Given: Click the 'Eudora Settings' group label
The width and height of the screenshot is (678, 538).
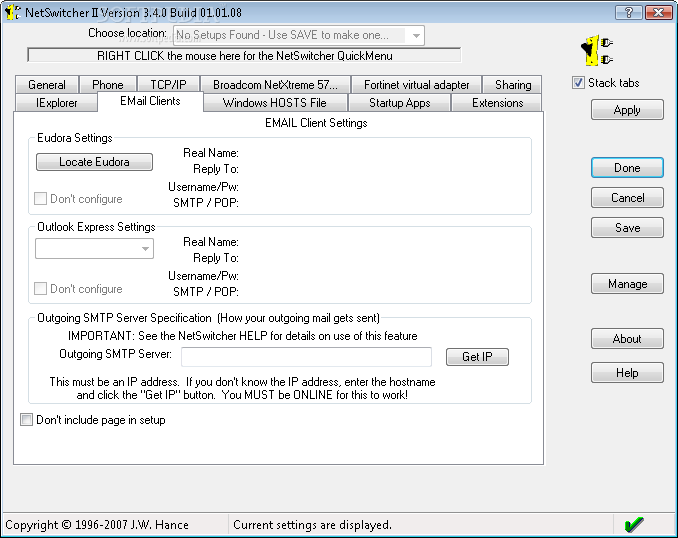Looking at the screenshot, I should (x=75, y=138).
